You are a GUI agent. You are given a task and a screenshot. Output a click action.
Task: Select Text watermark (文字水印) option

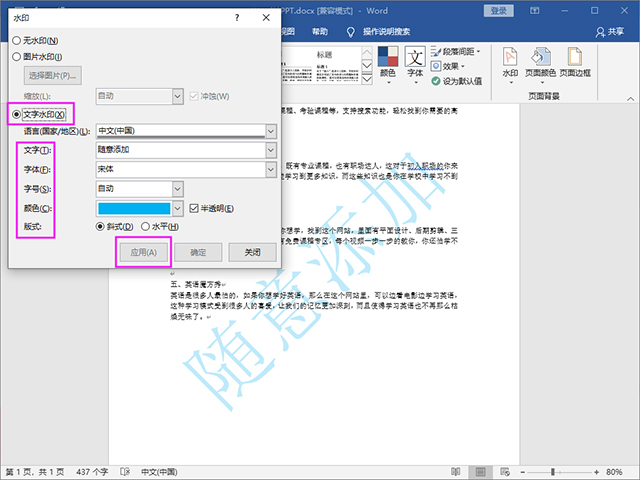[x=39, y=114]
